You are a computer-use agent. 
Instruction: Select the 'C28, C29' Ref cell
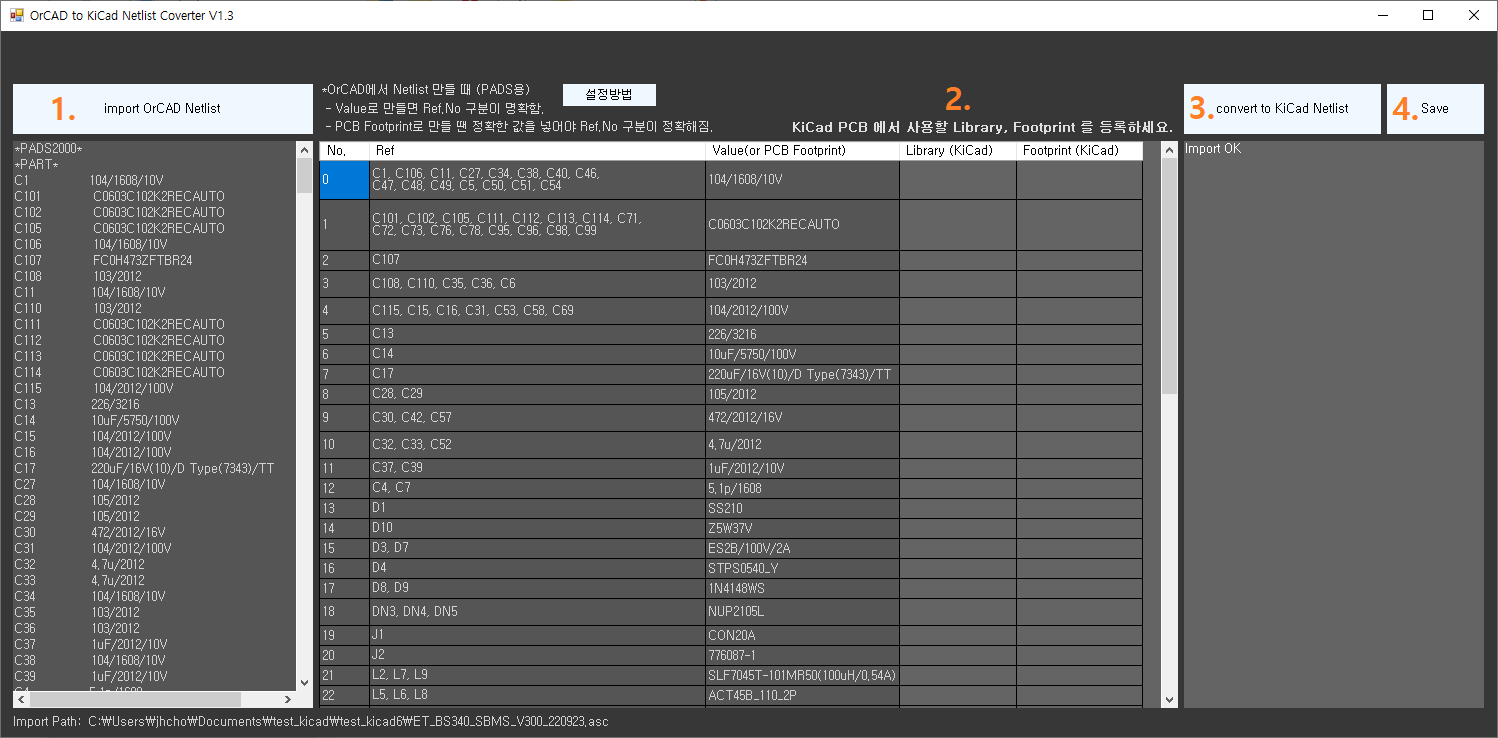pos(537,394)
